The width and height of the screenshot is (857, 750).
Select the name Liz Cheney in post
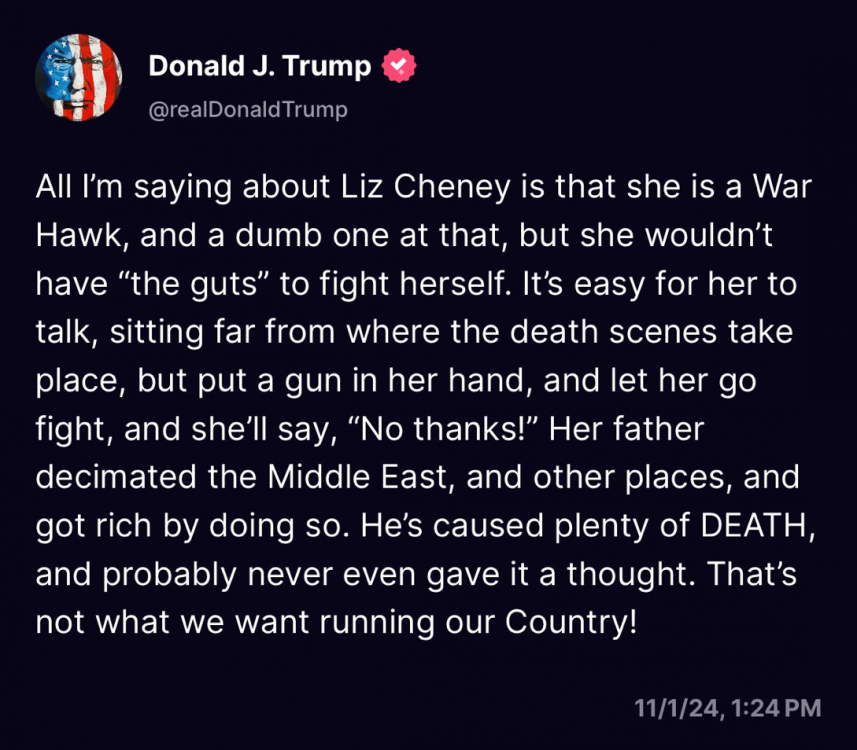[x=425, y=188]
